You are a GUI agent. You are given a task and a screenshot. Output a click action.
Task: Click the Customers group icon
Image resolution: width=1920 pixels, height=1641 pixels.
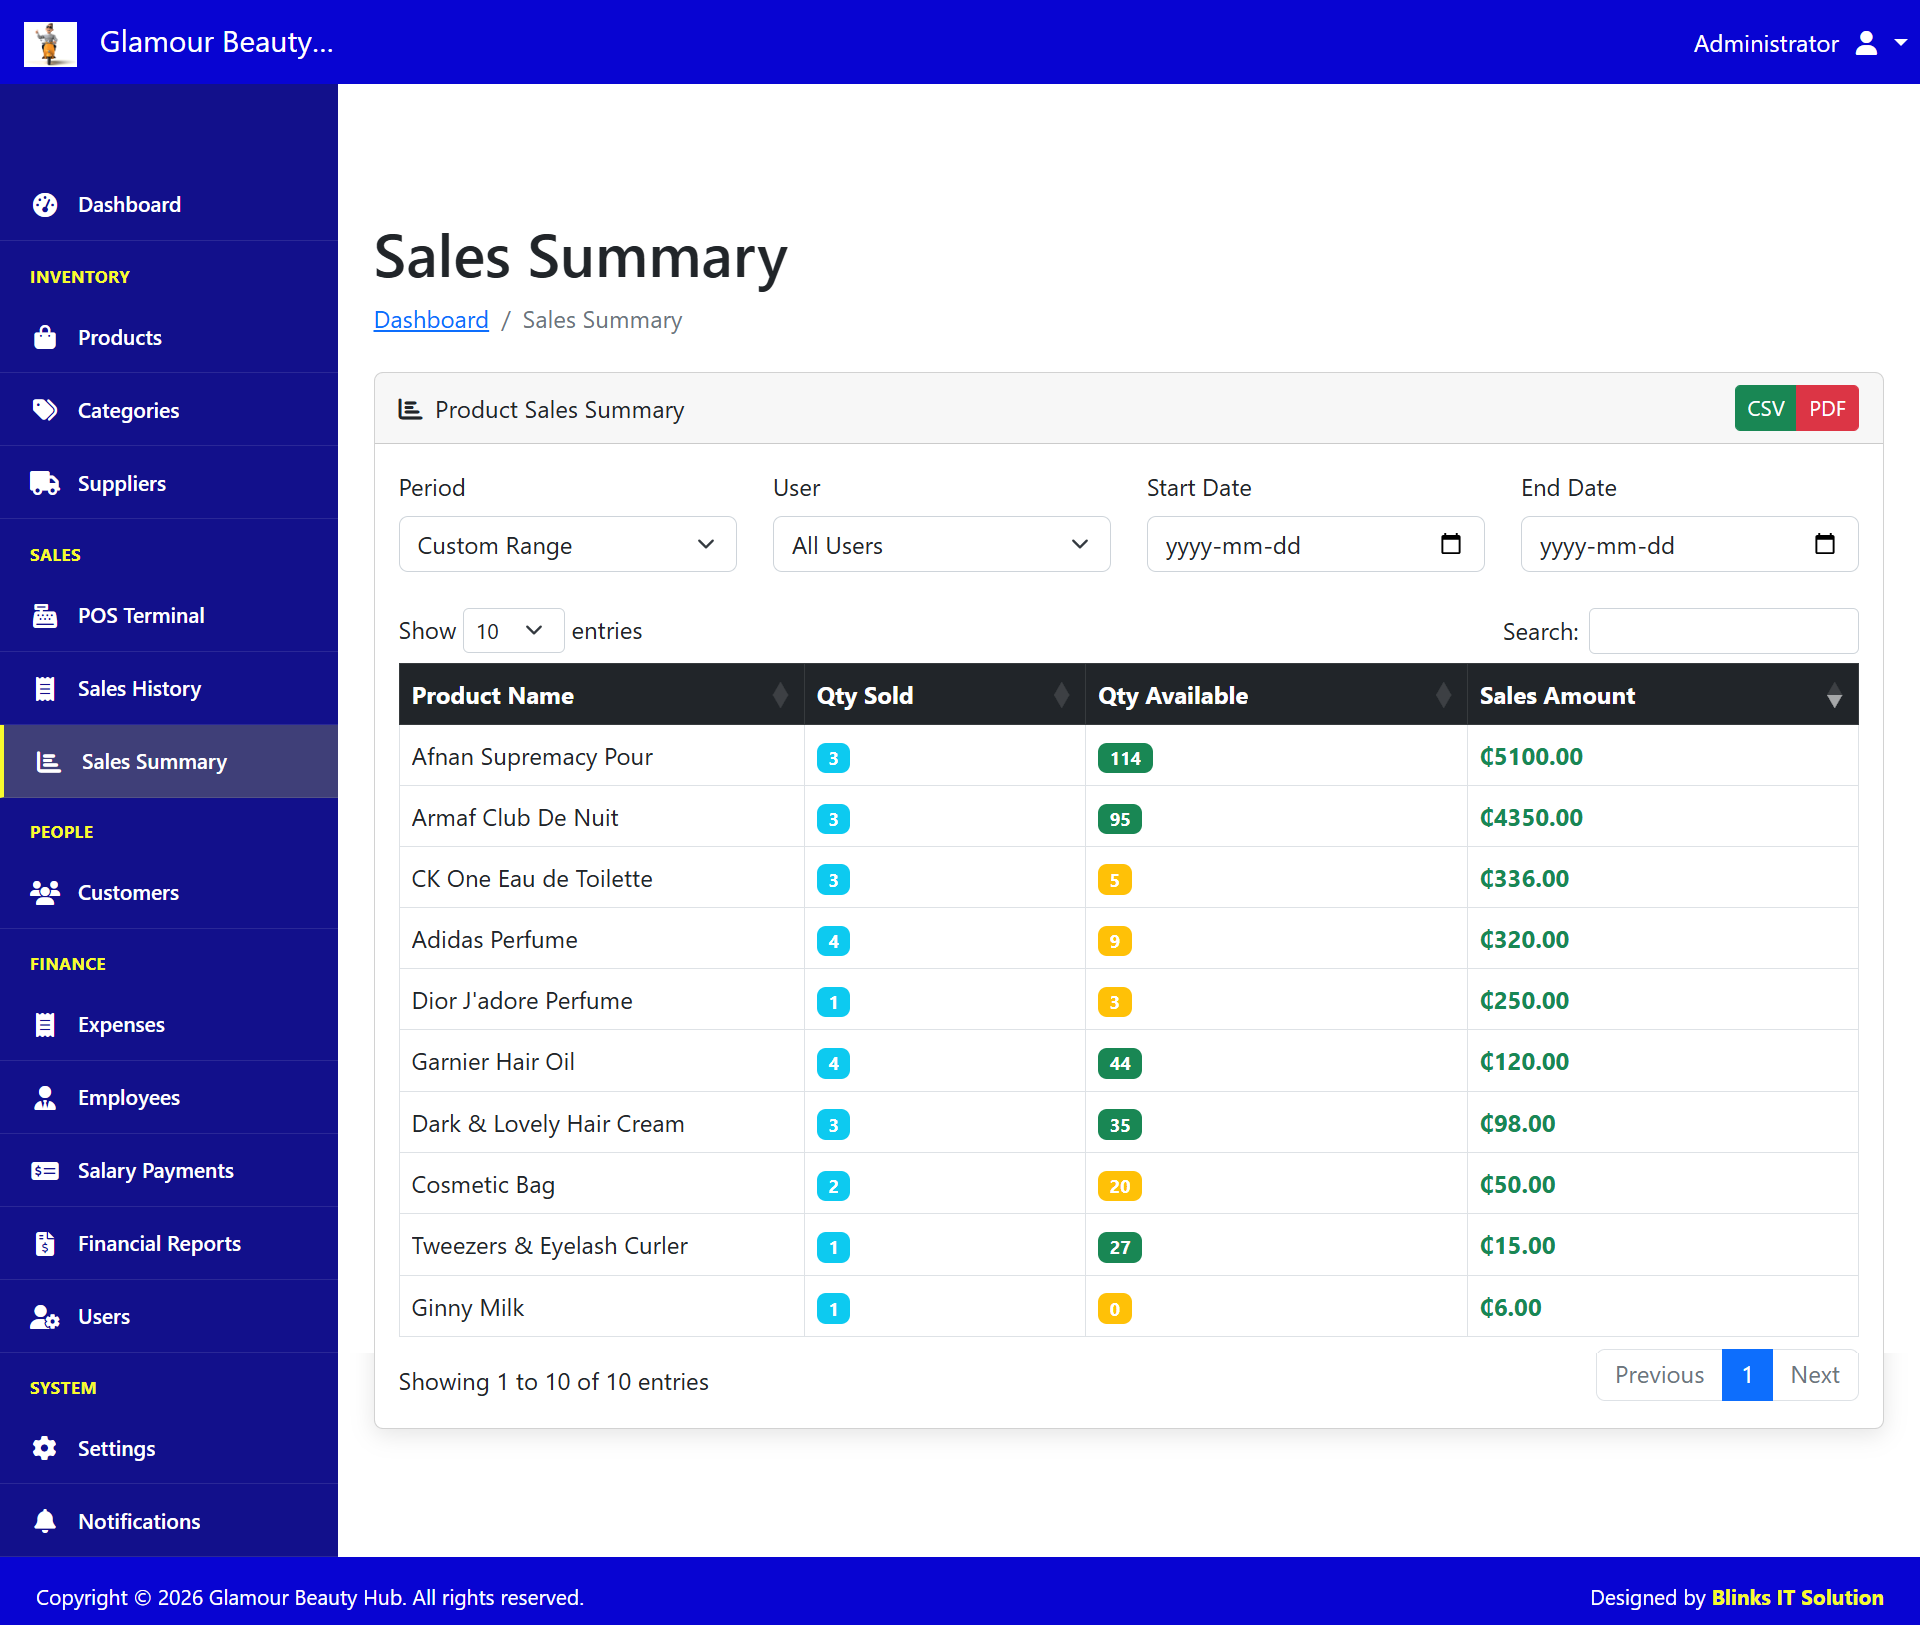[45, 893]
